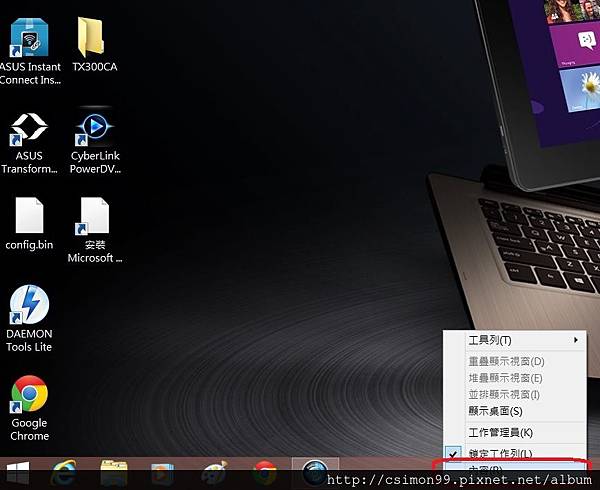
Task: Open the media player taskbar icon
Action: tap(163, 474)
